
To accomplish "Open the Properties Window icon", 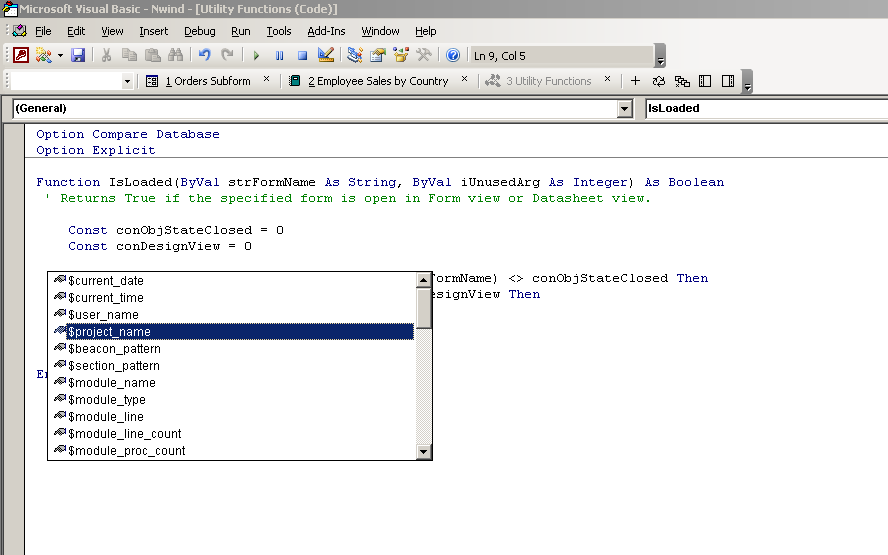I will (378, 55).
